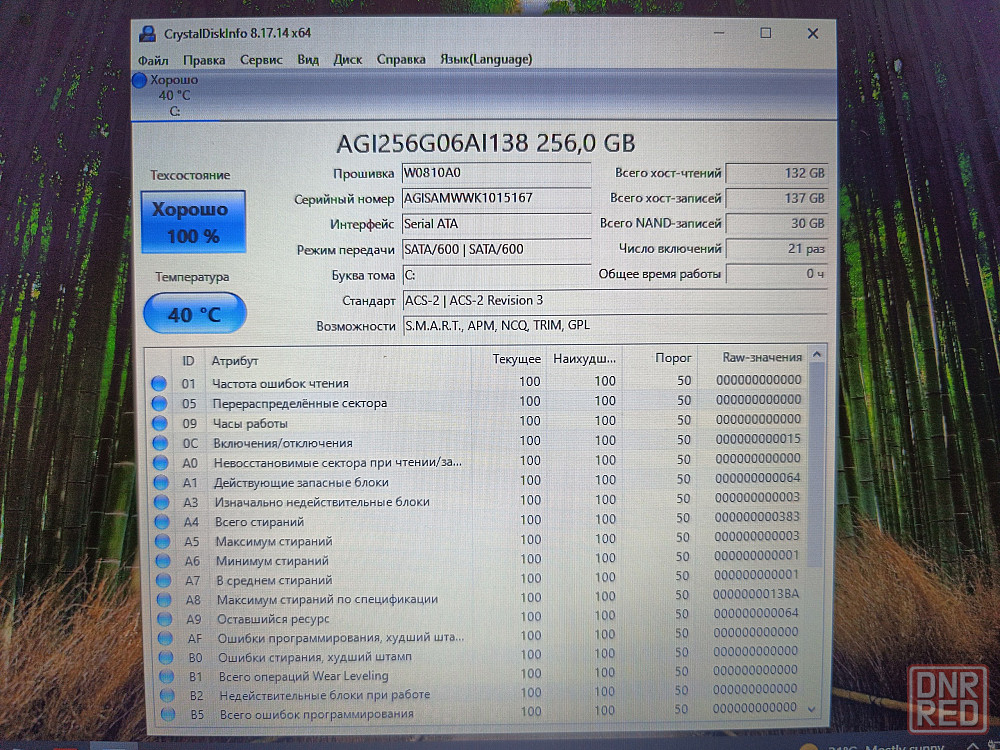Click the Текущее column header
Viewport: 1000px width, 750px height.
pos(508,359)
